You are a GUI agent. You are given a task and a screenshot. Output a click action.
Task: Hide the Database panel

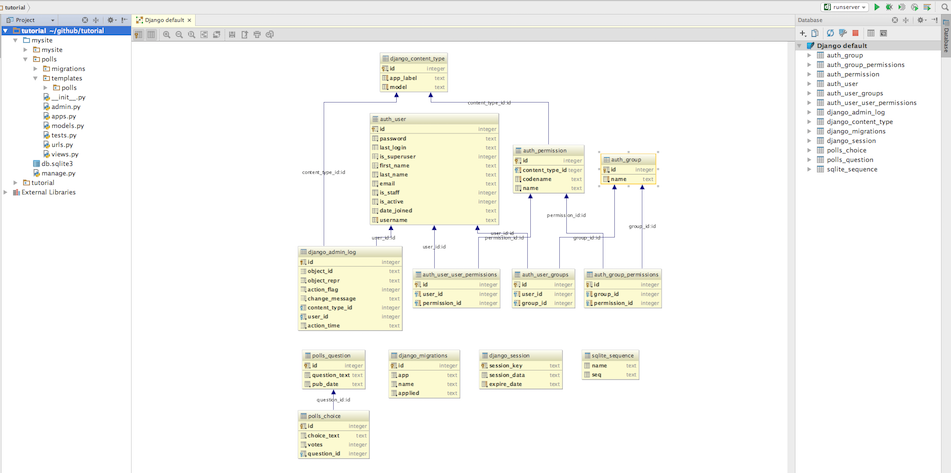point(935,20)
